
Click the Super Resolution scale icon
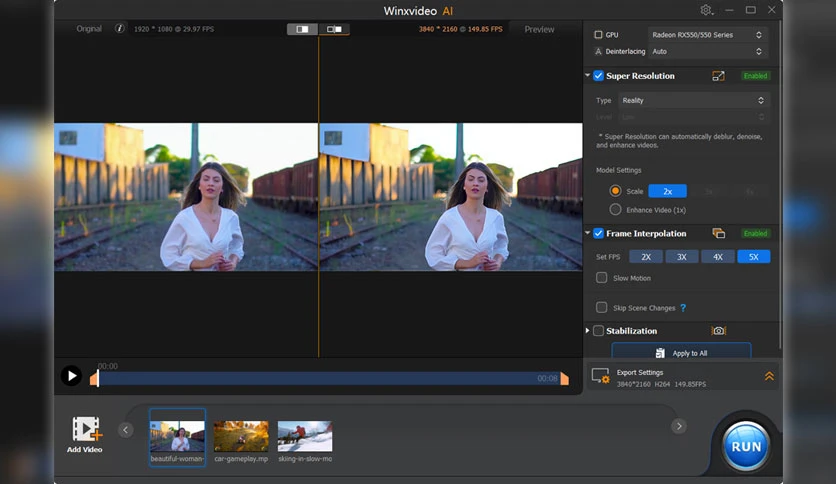718,76
